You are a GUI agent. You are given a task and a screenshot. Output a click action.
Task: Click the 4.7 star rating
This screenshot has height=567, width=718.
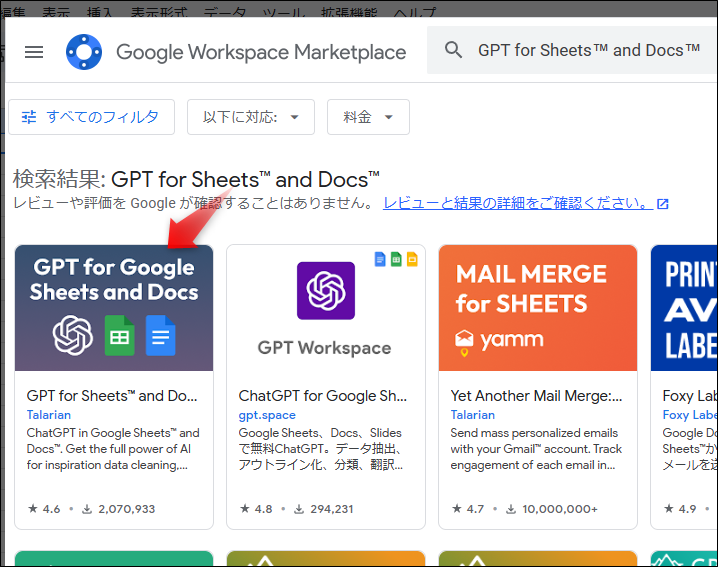click(468, 509)
